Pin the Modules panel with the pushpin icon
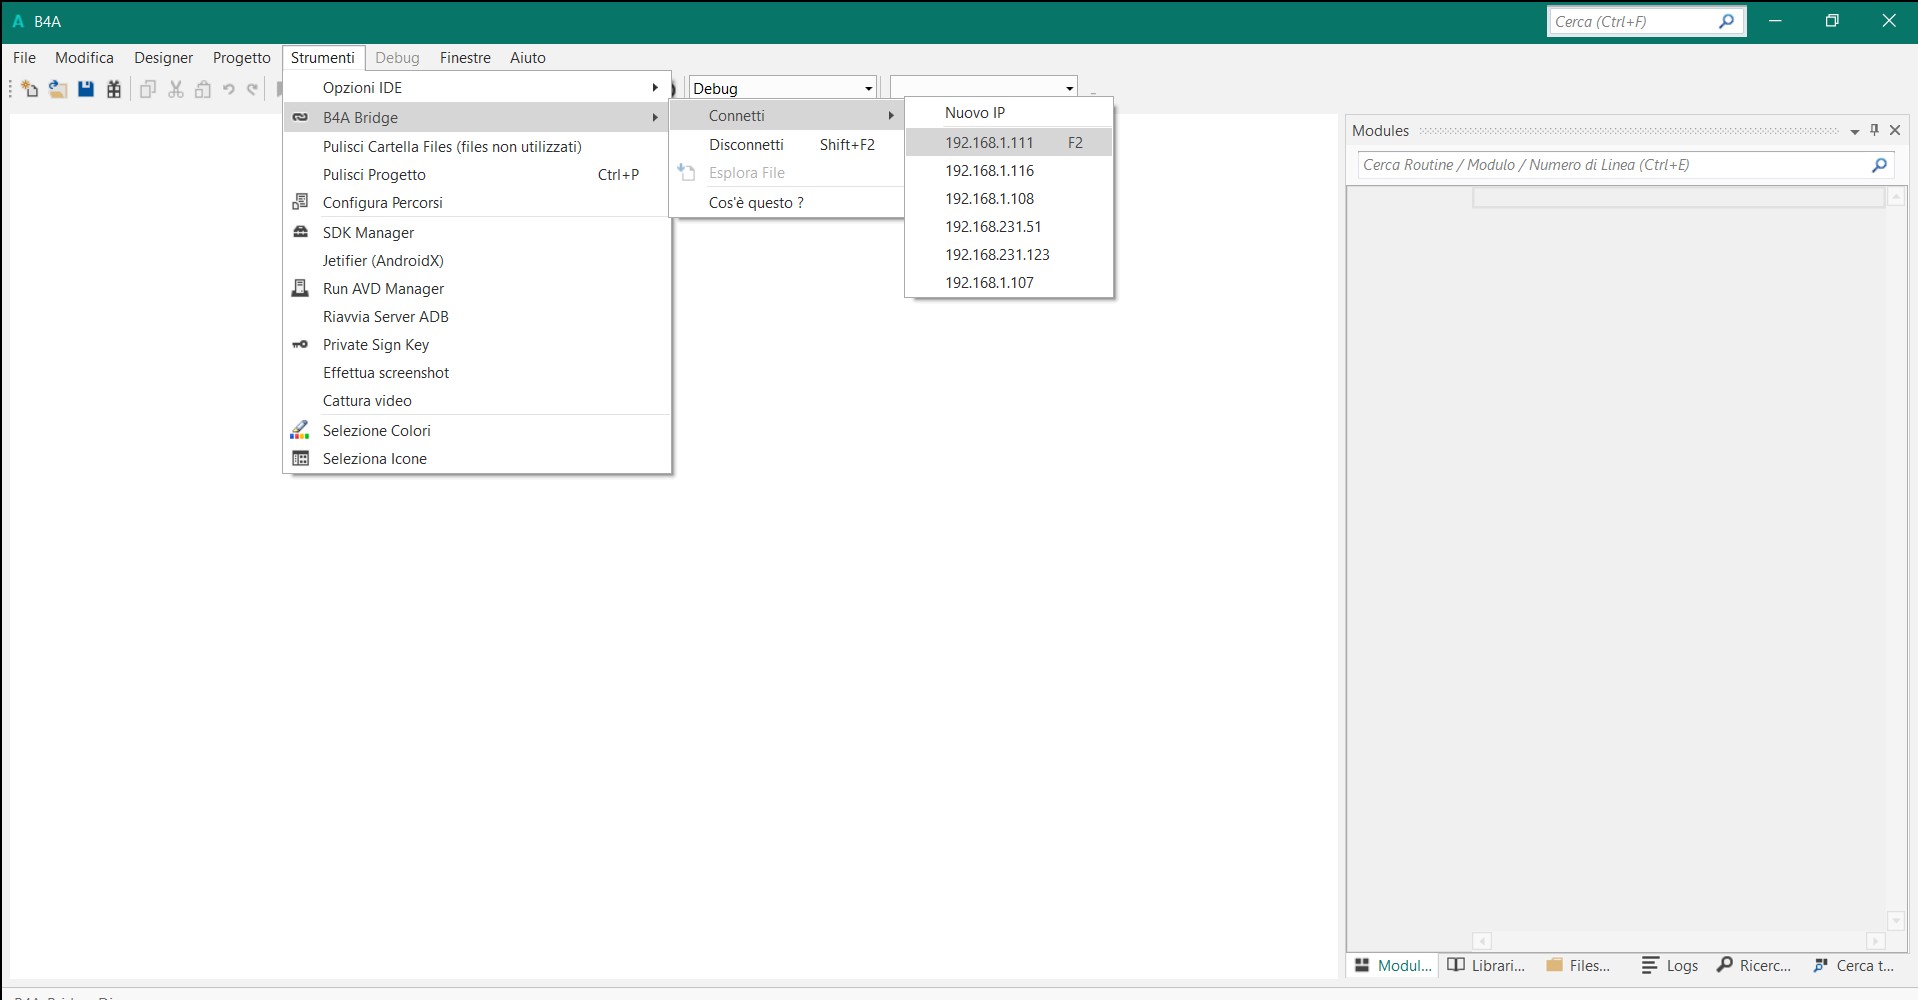 1875,130
